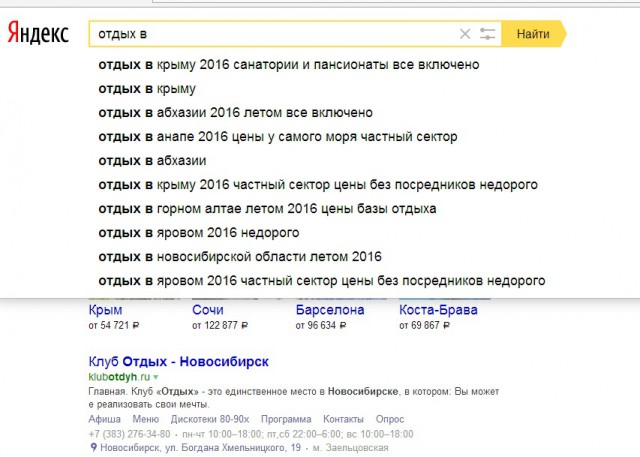Open the Дискотеки 80-90х sitelink

point(210,419)
